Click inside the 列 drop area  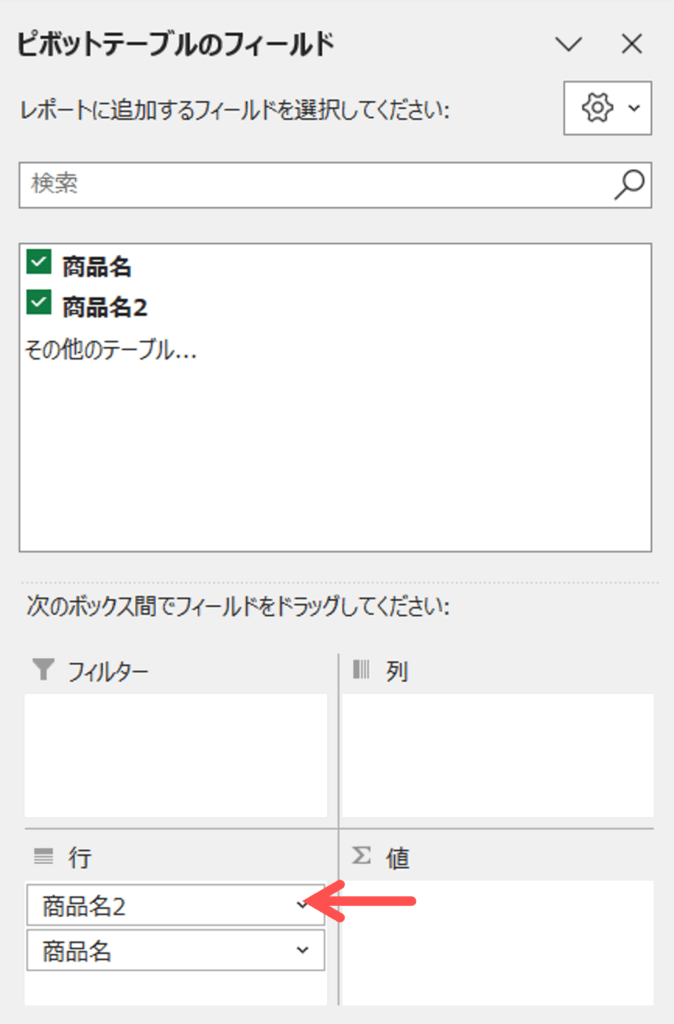tap(497, 755)
